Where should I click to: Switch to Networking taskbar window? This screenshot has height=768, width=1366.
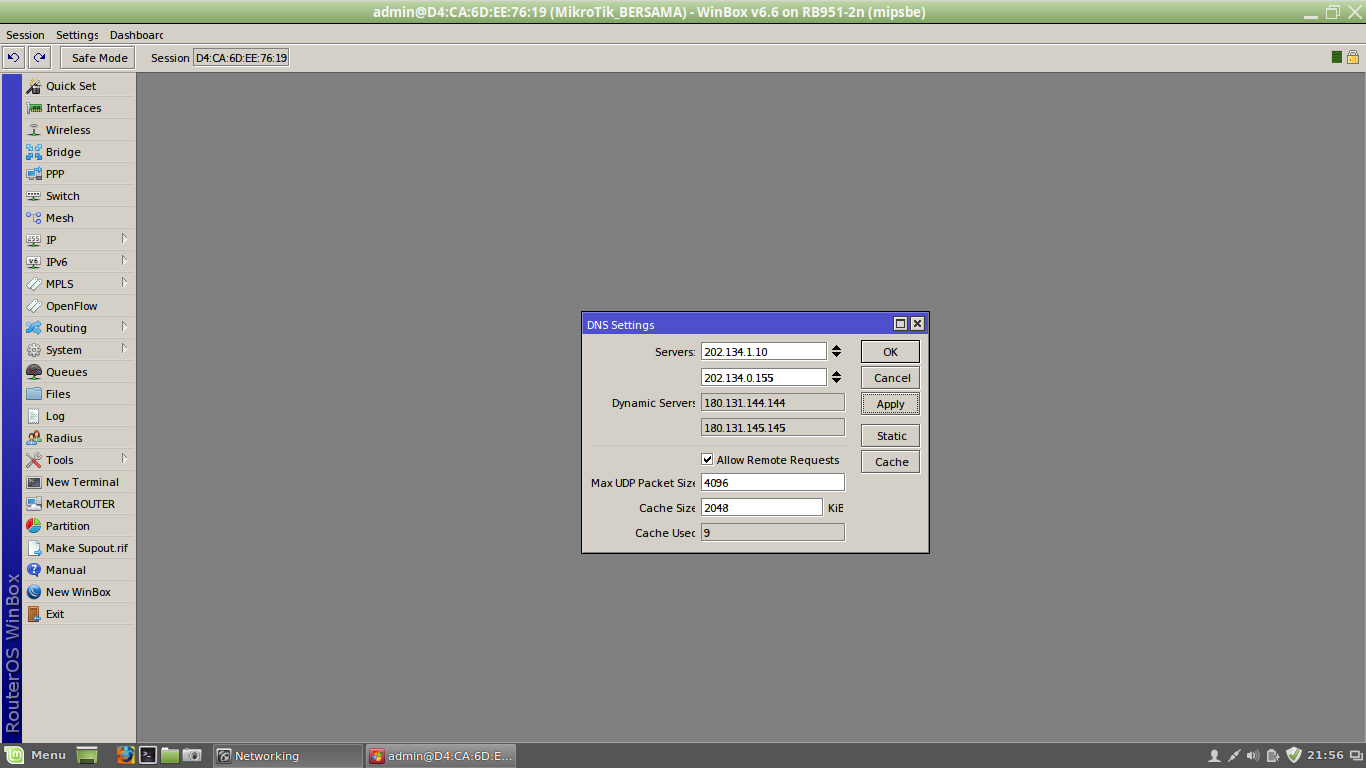288,756
